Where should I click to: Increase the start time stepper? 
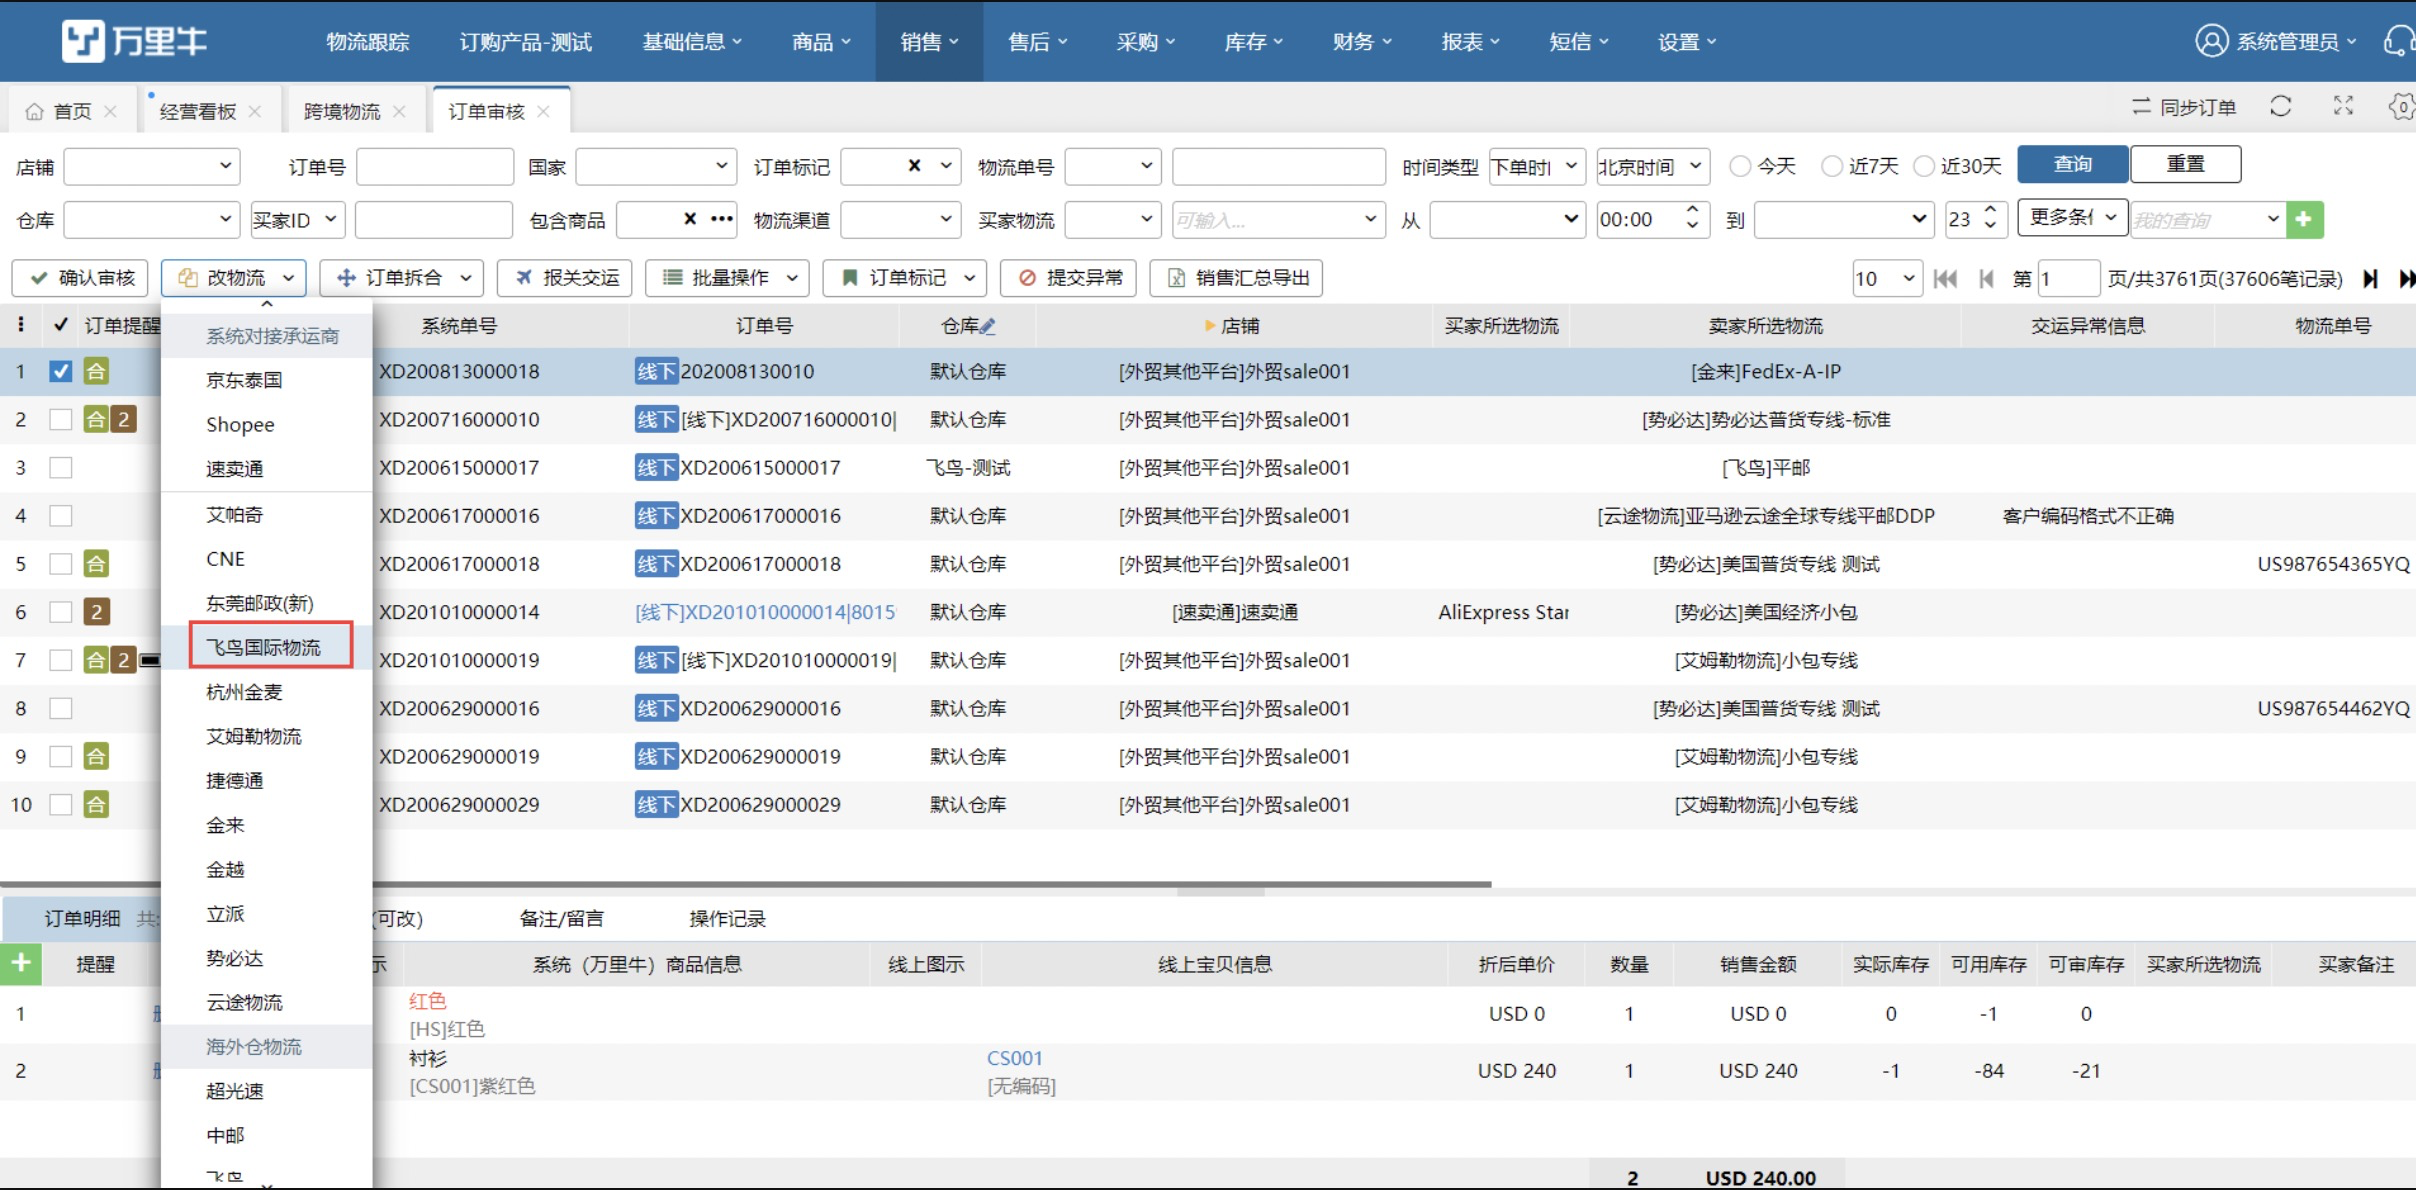(x=1692, y=210)
